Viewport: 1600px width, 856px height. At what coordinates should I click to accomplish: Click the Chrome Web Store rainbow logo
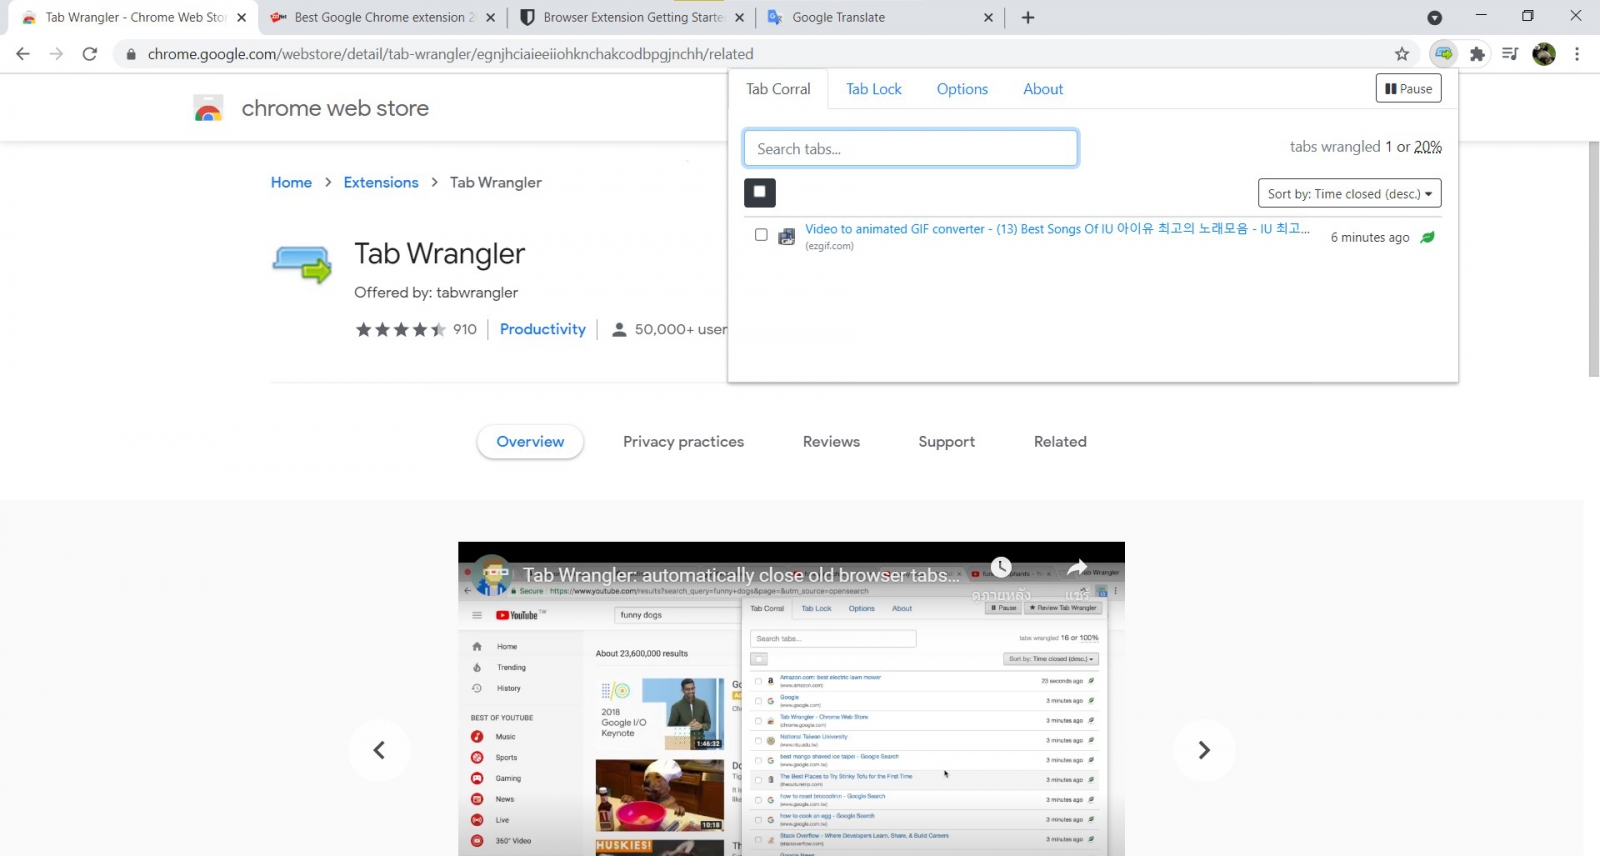coord(208,108)
